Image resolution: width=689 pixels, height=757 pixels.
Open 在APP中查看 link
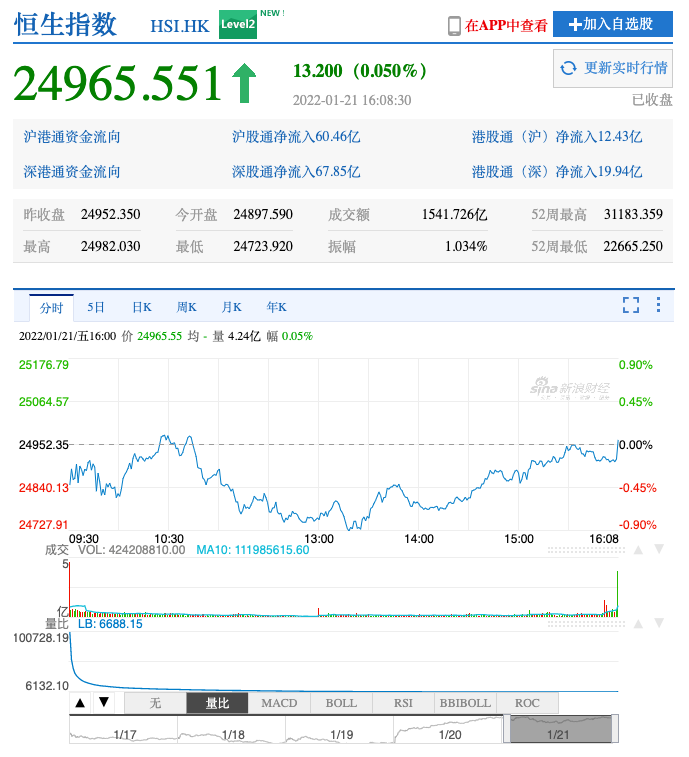tap(506, 25)
